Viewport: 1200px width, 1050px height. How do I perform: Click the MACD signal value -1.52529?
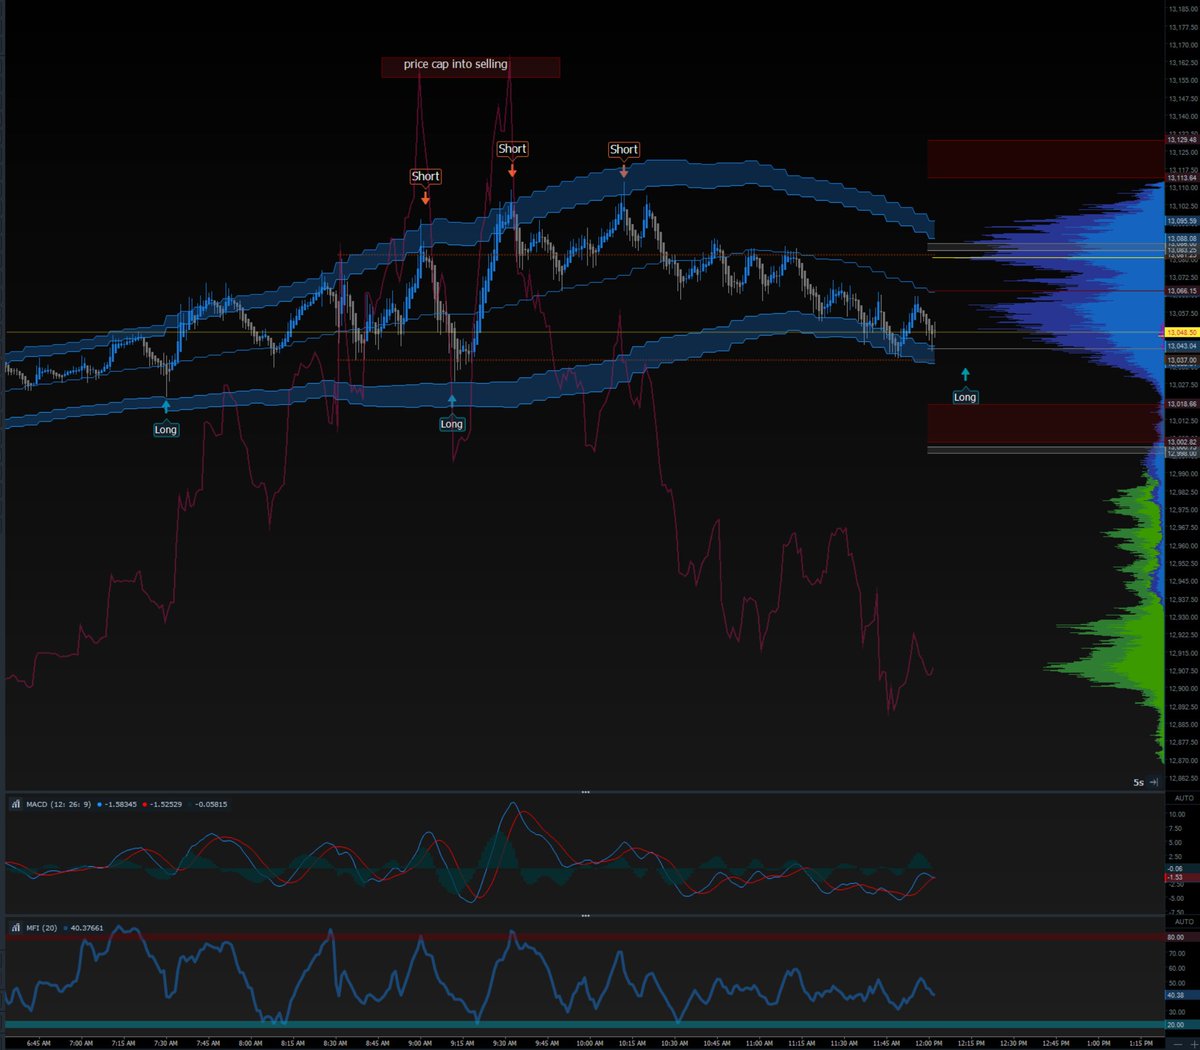164,804
